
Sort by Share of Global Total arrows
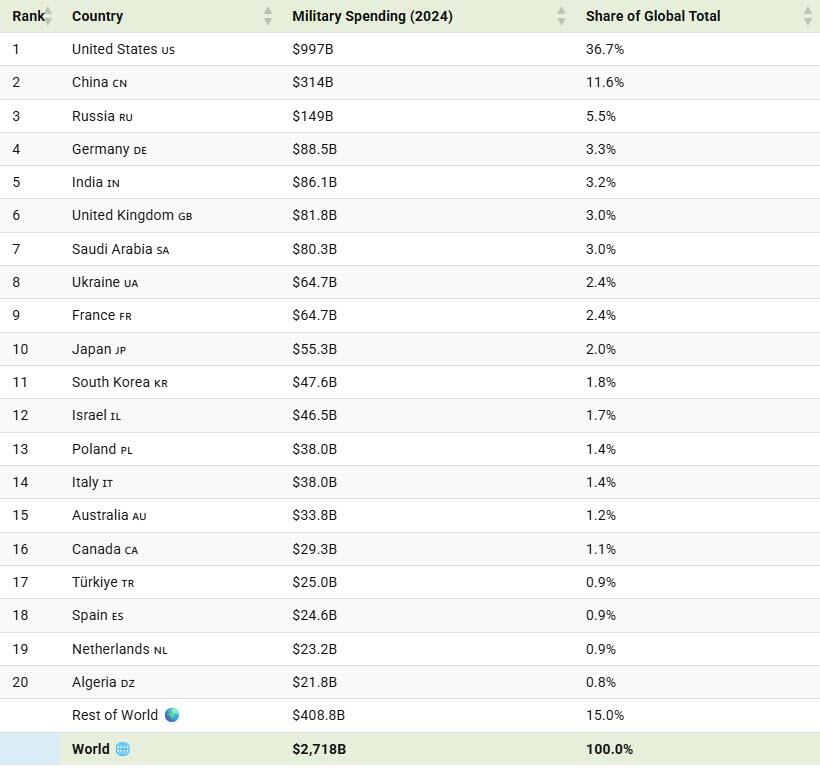click(x=807, y=16)
